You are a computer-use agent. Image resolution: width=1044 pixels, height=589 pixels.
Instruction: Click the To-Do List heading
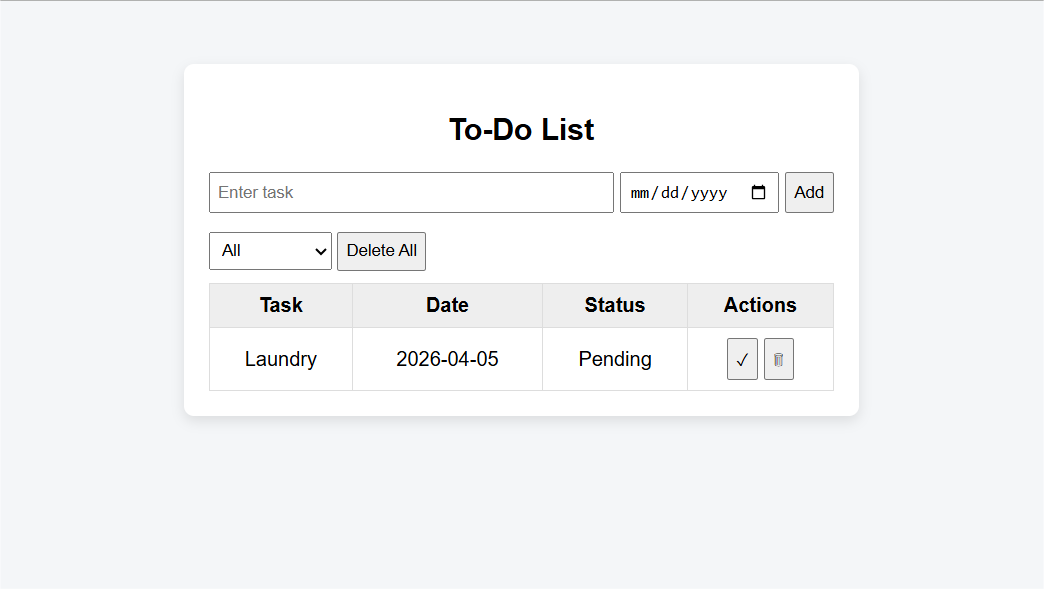pyautogui.click(x=521, y=130)
